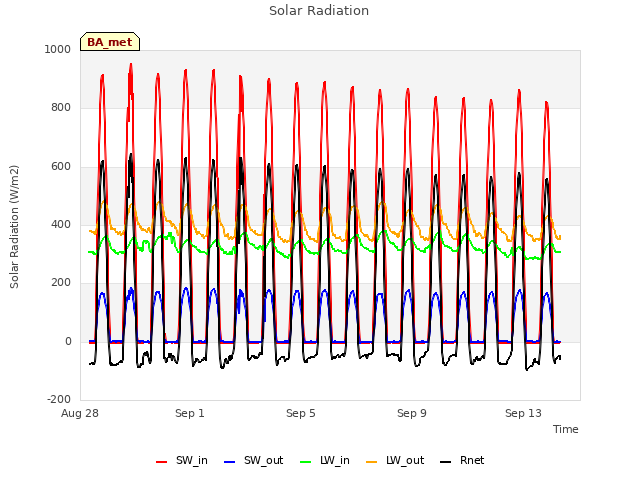Click the black Rnet legend swatch

(446, 462)
